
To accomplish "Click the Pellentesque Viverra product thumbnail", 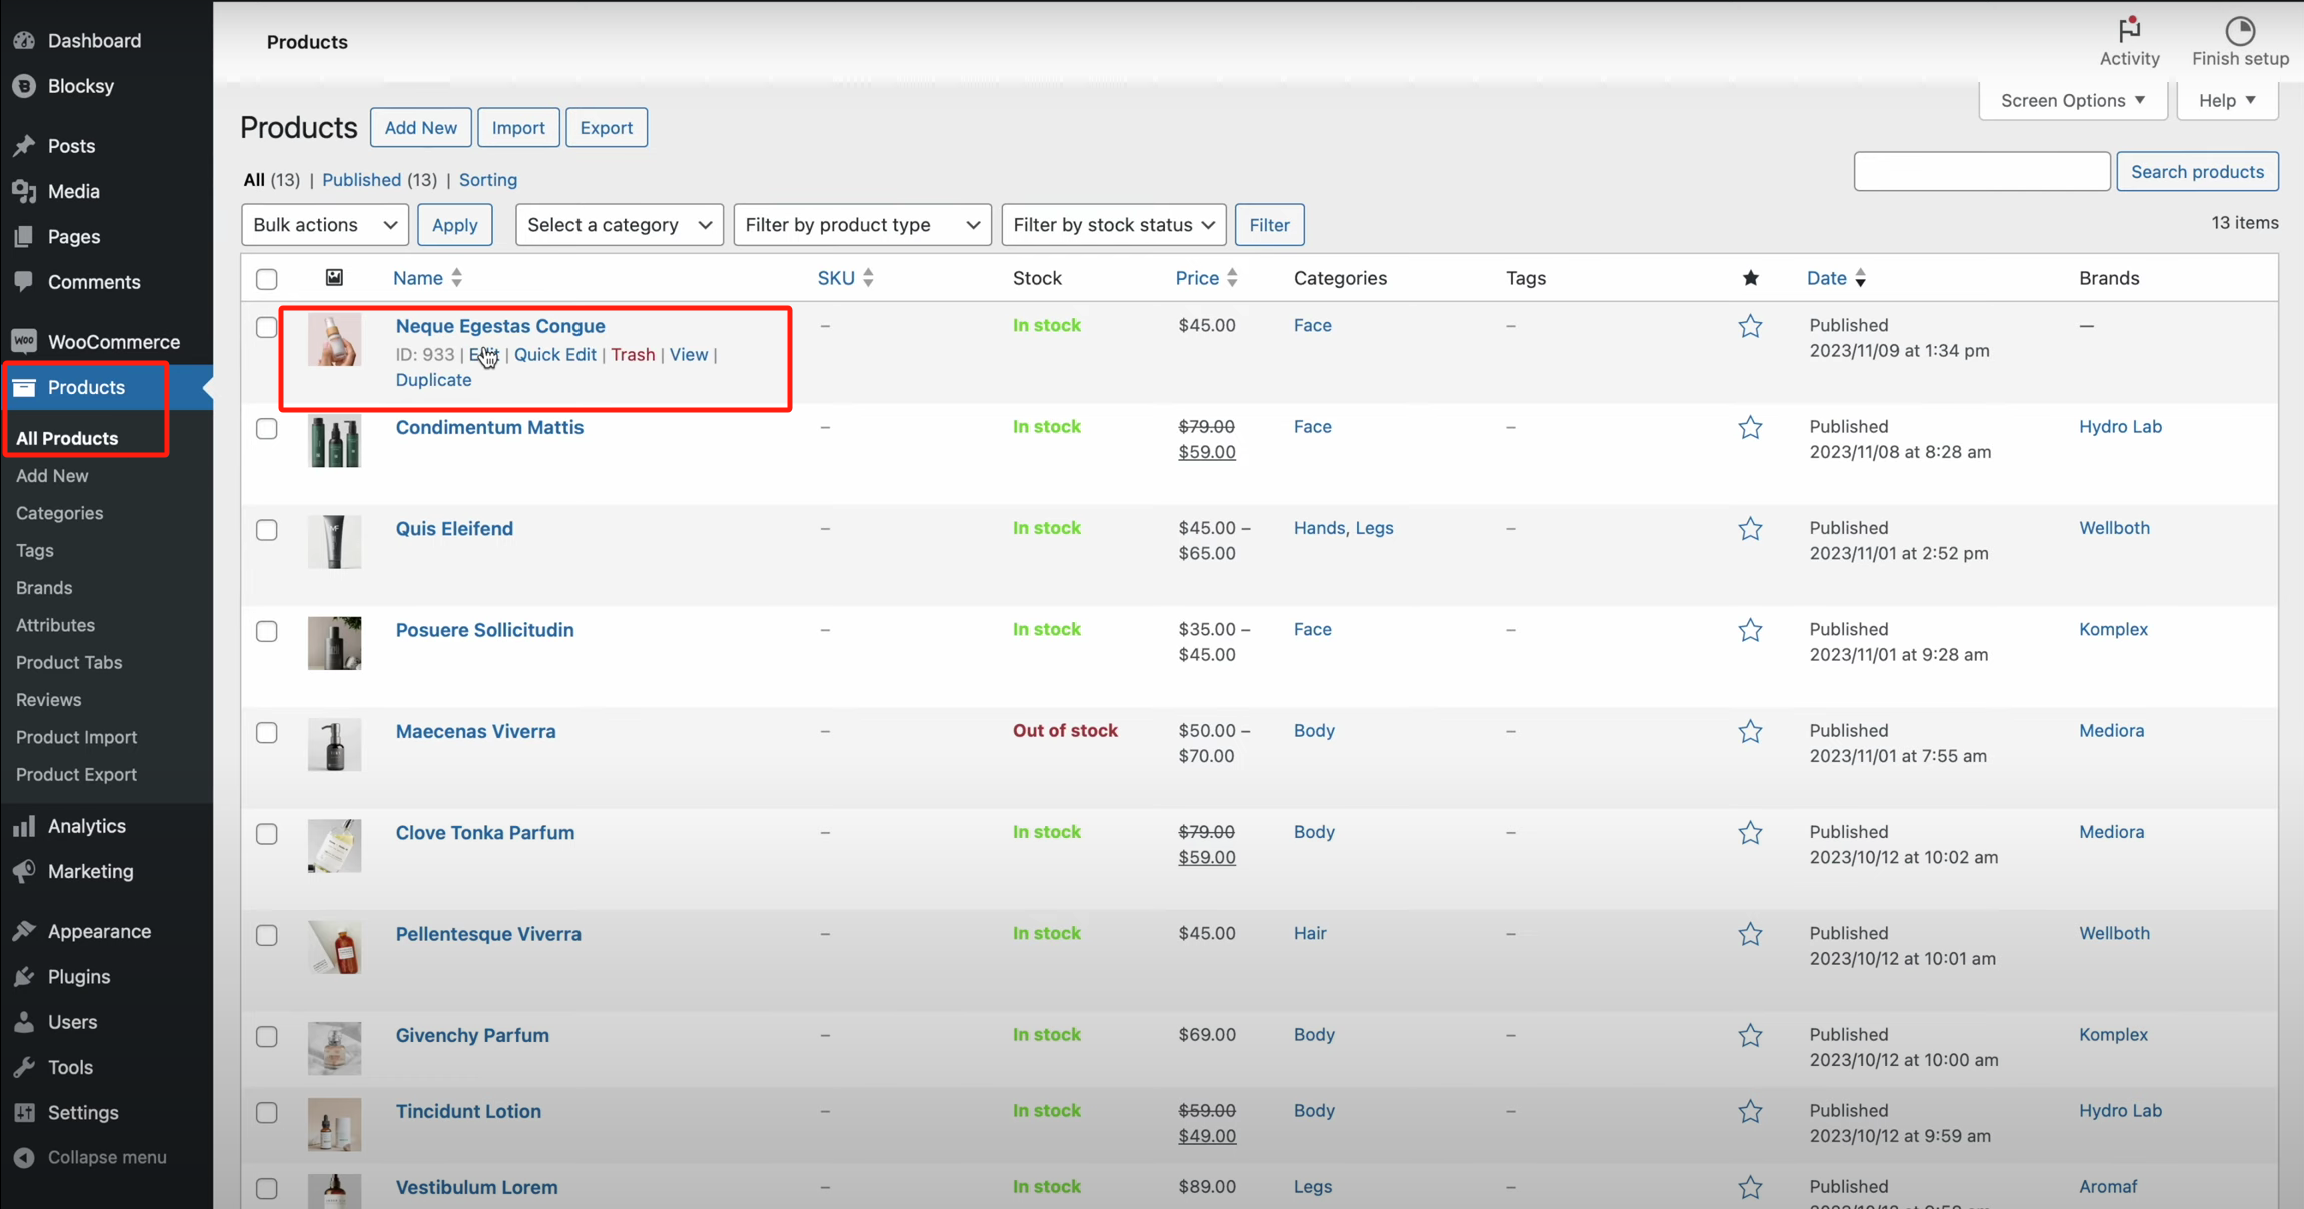I will click(x=334, y=947).
